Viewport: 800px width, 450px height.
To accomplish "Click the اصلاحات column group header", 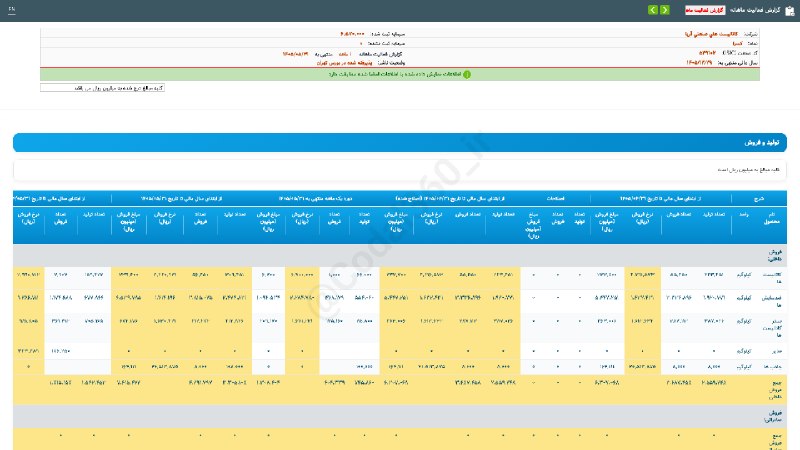I will (556, 198).
